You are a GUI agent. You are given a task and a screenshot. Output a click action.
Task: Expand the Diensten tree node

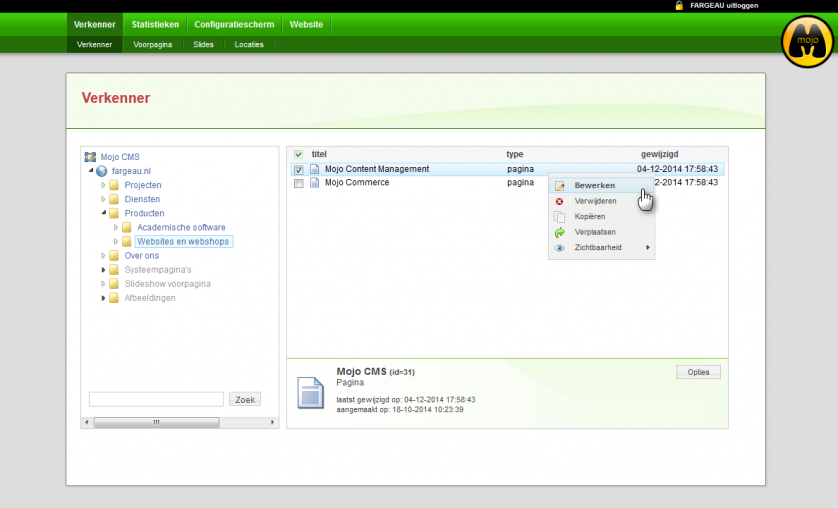[x=103, y=199]
